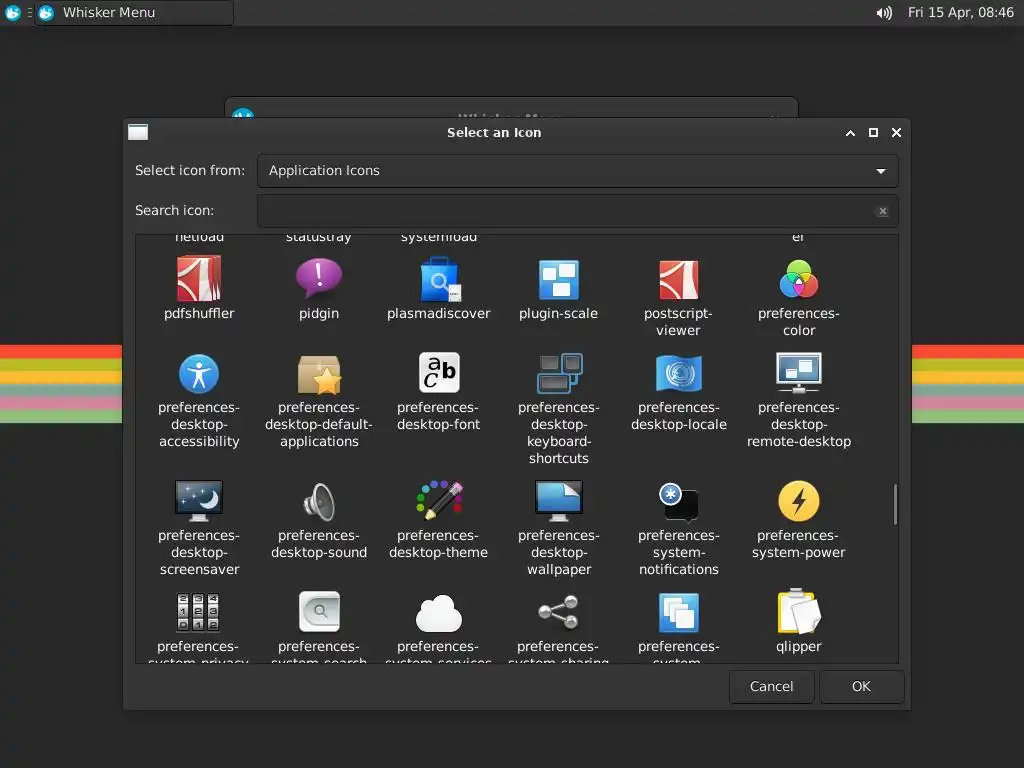Open the Select an Icon window menu icon
Viewport: 1024px width, 768px height.
tap(138, 132)
